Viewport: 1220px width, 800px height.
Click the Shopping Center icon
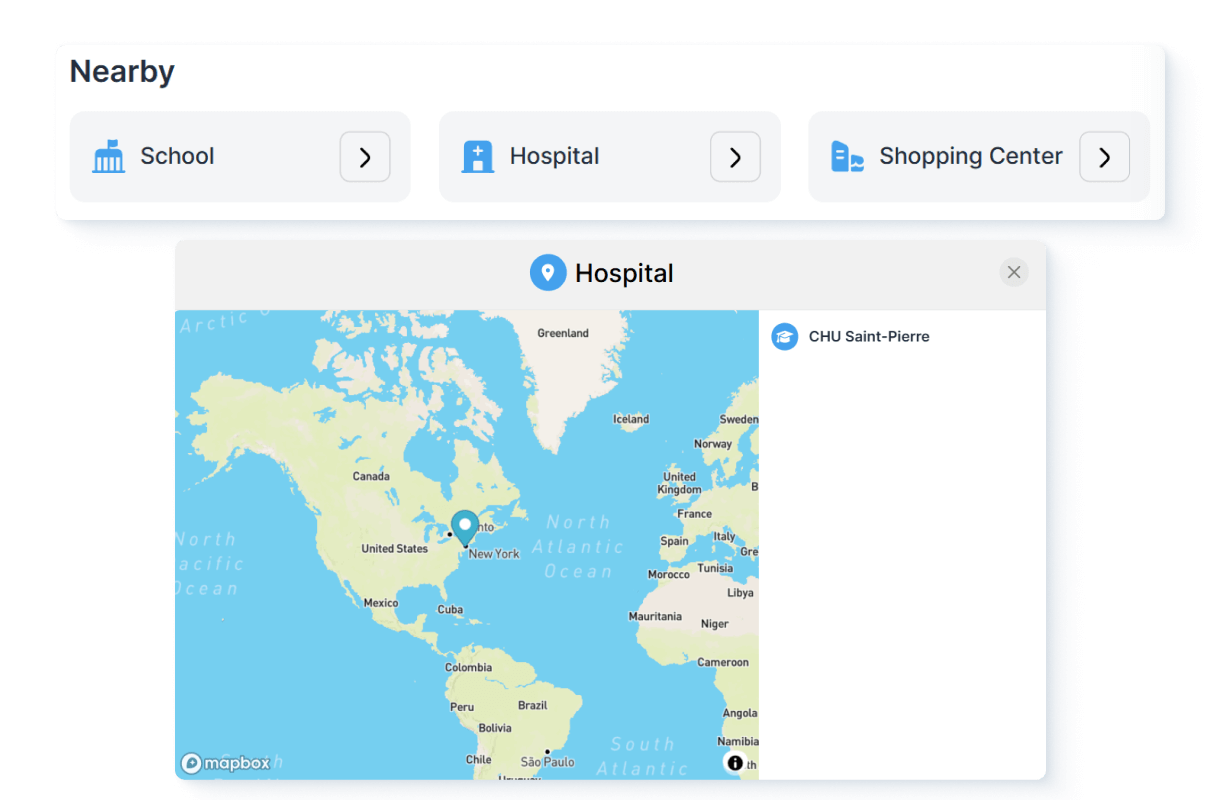[847, 157]
